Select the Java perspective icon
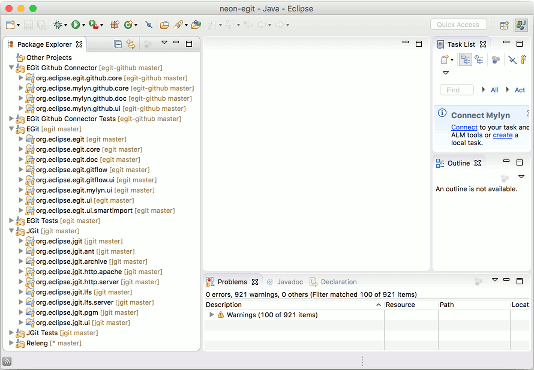This screenshot has height=370, width=534. coord(521,25)
